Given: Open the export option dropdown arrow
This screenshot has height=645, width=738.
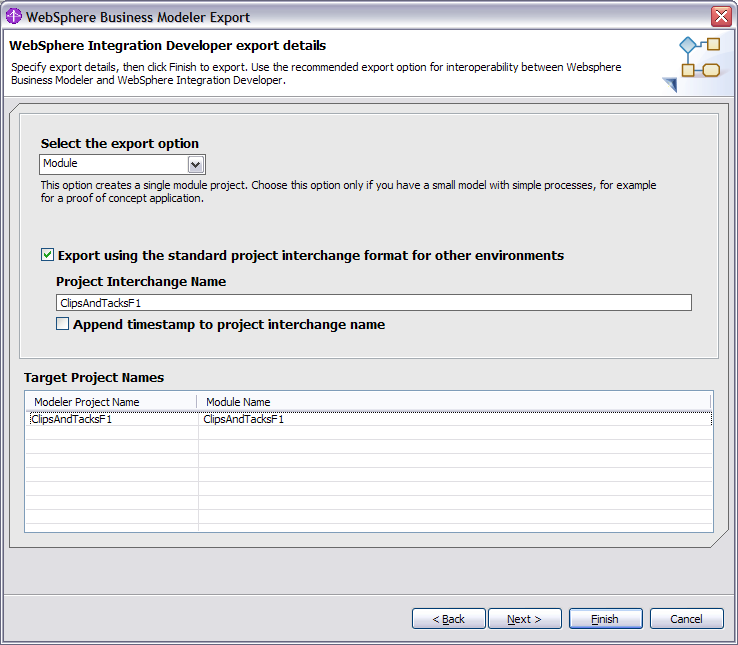Looking at the screenshot, I should click(x=195, y=164).
